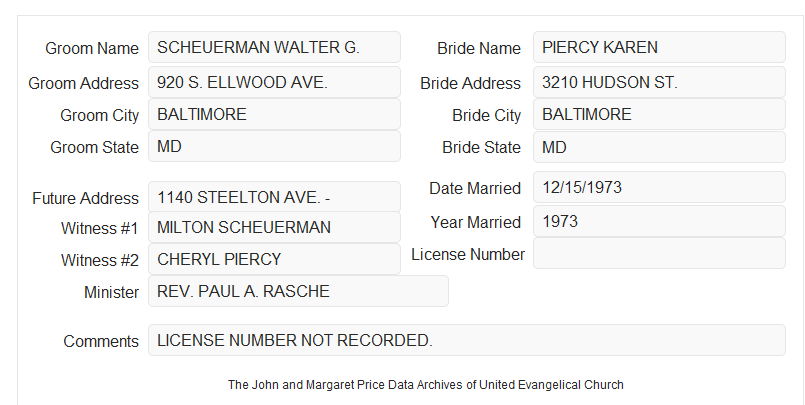805x405 pixels.
Task: Click the Witness #1 field
Action: (274, 227)
